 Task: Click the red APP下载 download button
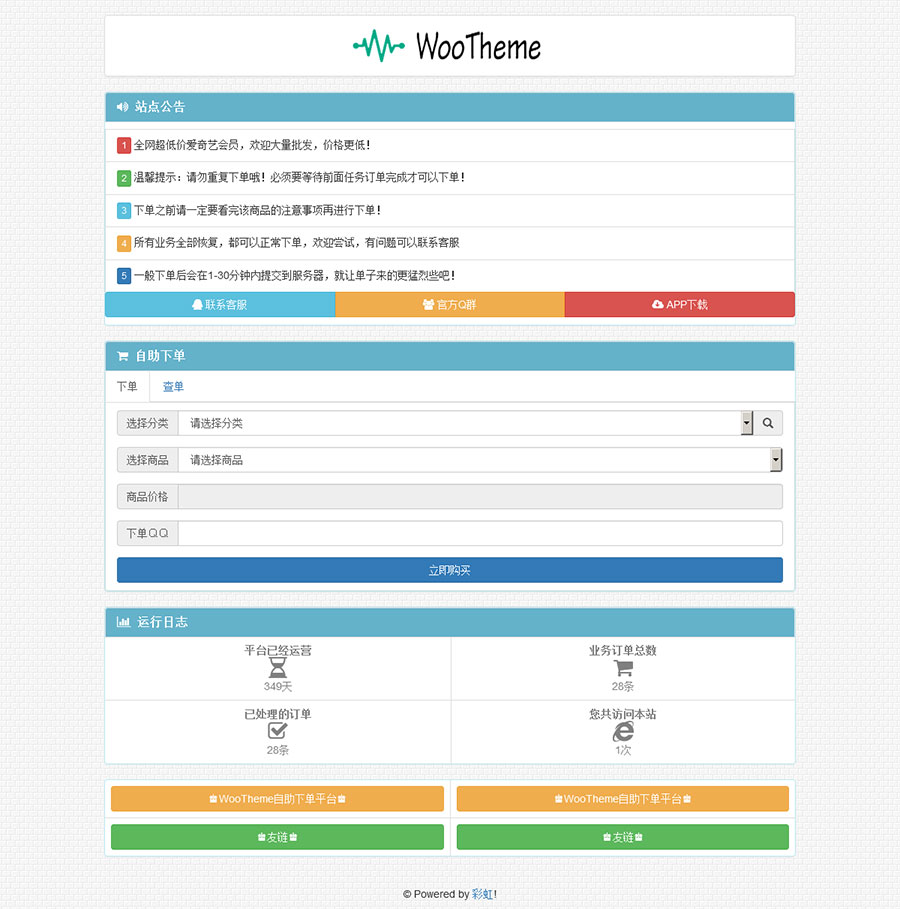[x=680, y=304]
